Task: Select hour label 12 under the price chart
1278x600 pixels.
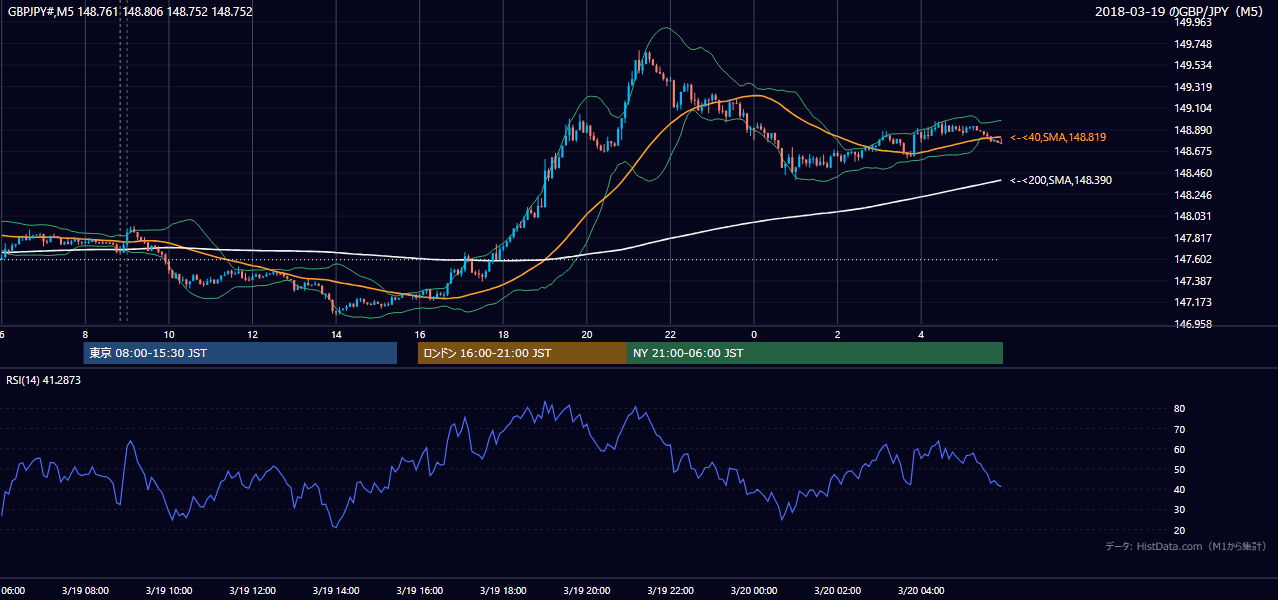Action: click(252, 334)
